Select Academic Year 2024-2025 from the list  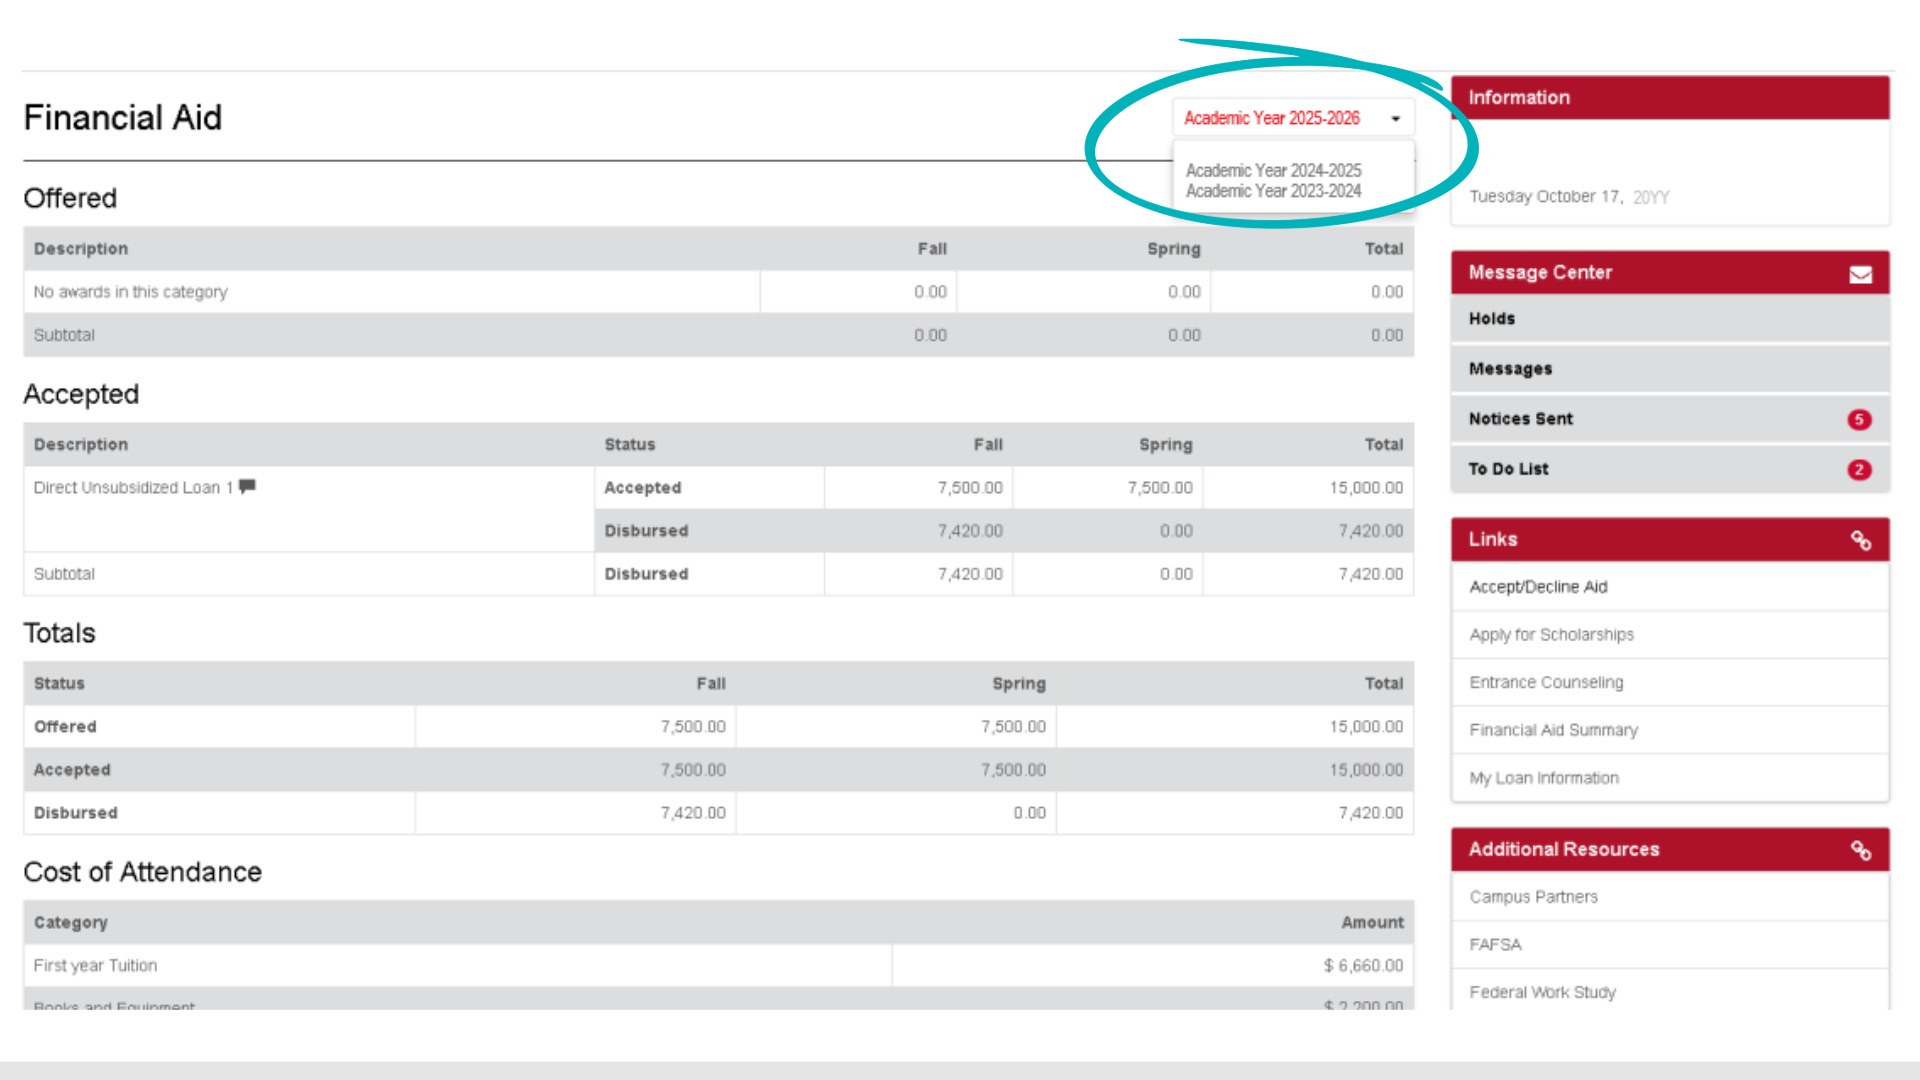tap(1272, 170)
